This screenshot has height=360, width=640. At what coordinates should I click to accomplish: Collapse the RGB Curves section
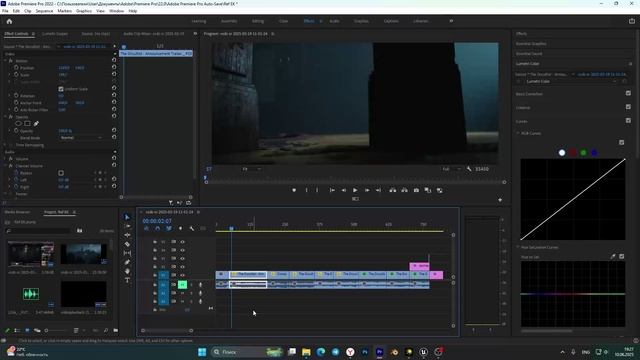click(x=518, y=133)
